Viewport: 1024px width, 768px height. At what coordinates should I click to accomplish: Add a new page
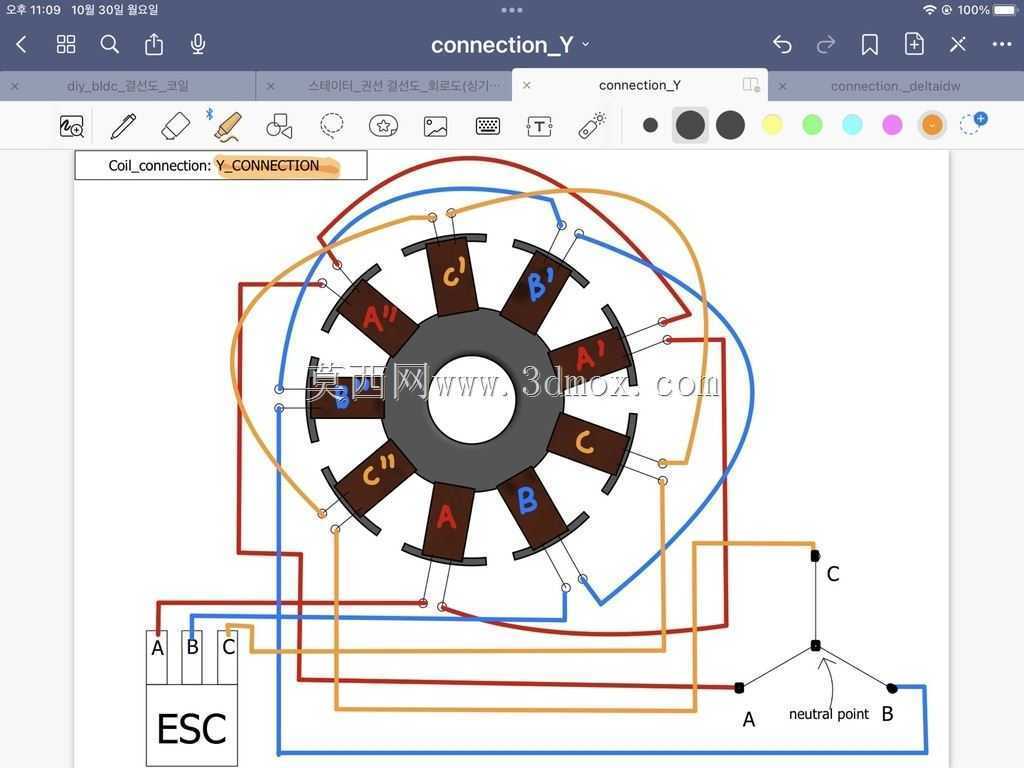coord(914,44)
